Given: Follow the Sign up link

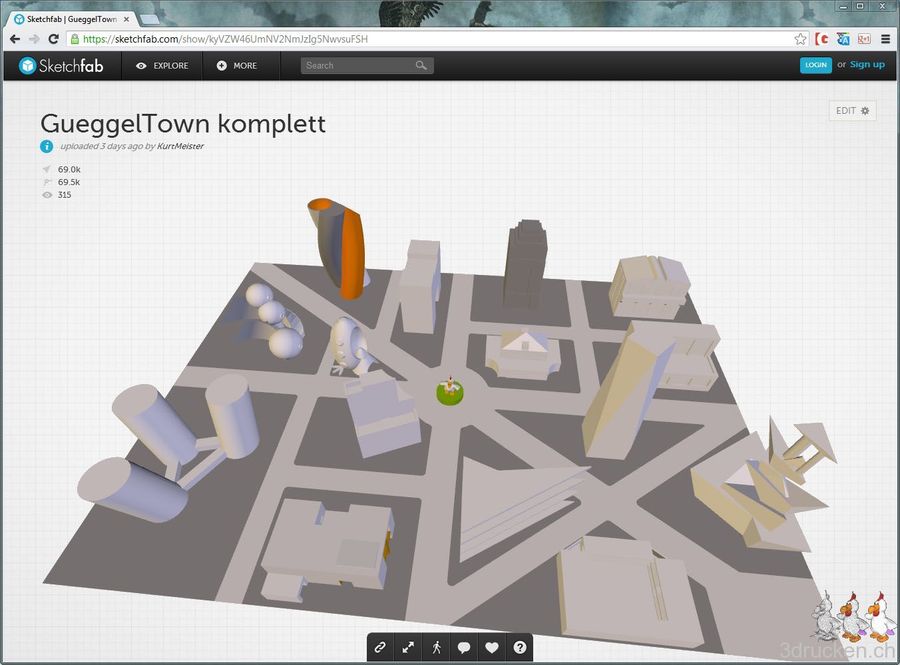Looking at the screenshot, I should 867,64.
